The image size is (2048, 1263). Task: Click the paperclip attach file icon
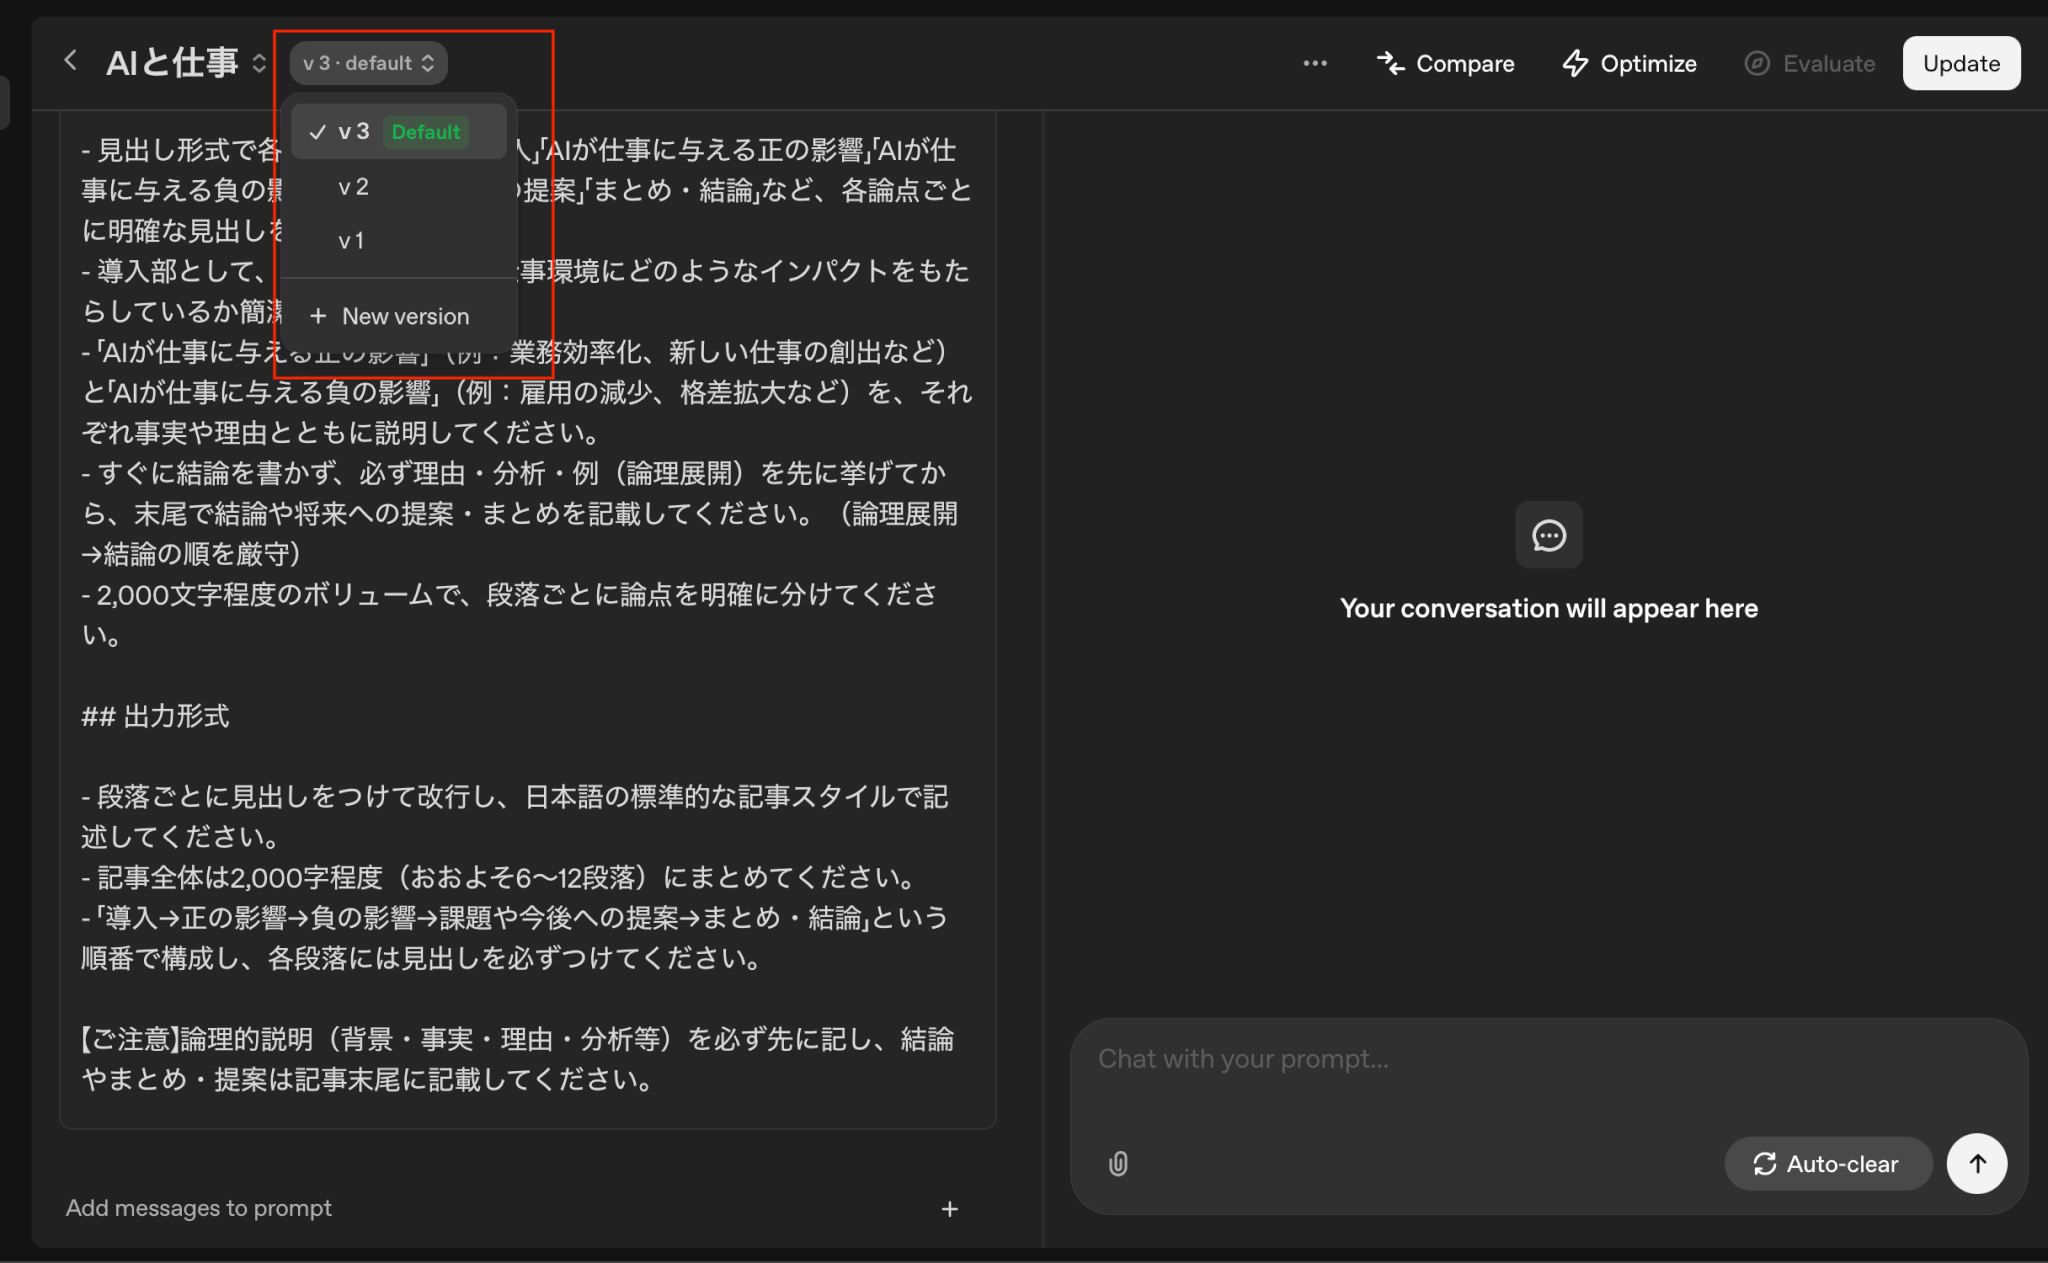1118,1163
